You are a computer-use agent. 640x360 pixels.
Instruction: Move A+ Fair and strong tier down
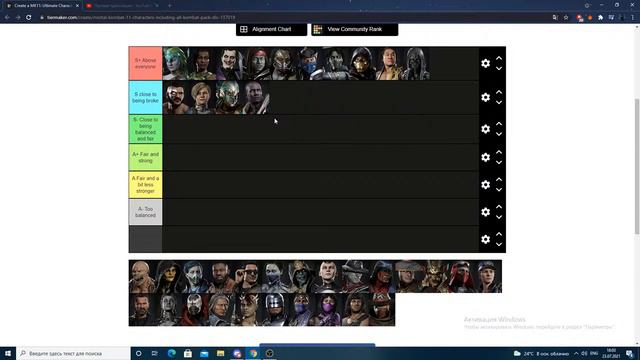point(499,162)
